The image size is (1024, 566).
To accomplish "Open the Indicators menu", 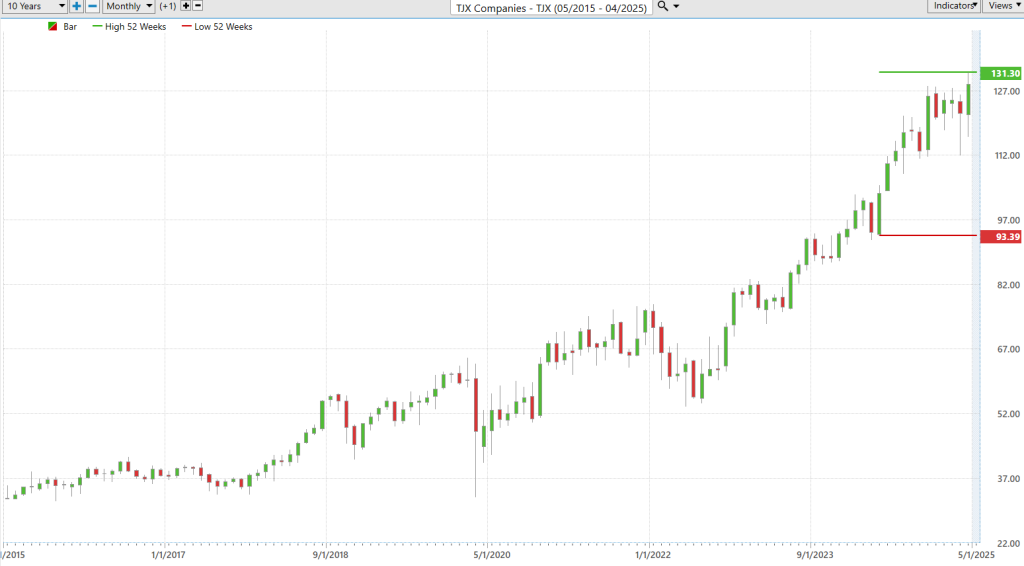I will point(954,6).
